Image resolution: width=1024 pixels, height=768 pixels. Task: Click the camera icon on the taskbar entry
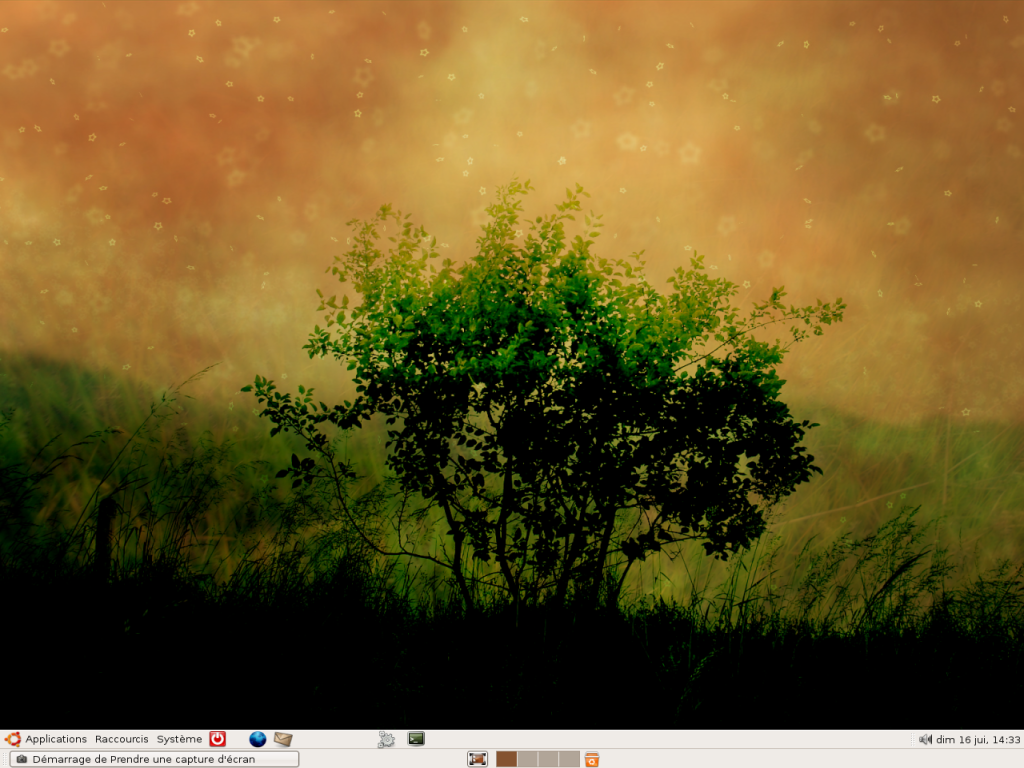pos(22,759)
